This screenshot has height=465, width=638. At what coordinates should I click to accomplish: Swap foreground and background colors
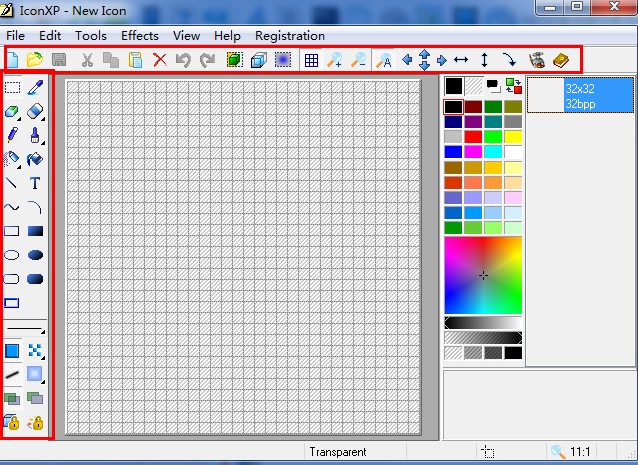click(514, 86)
